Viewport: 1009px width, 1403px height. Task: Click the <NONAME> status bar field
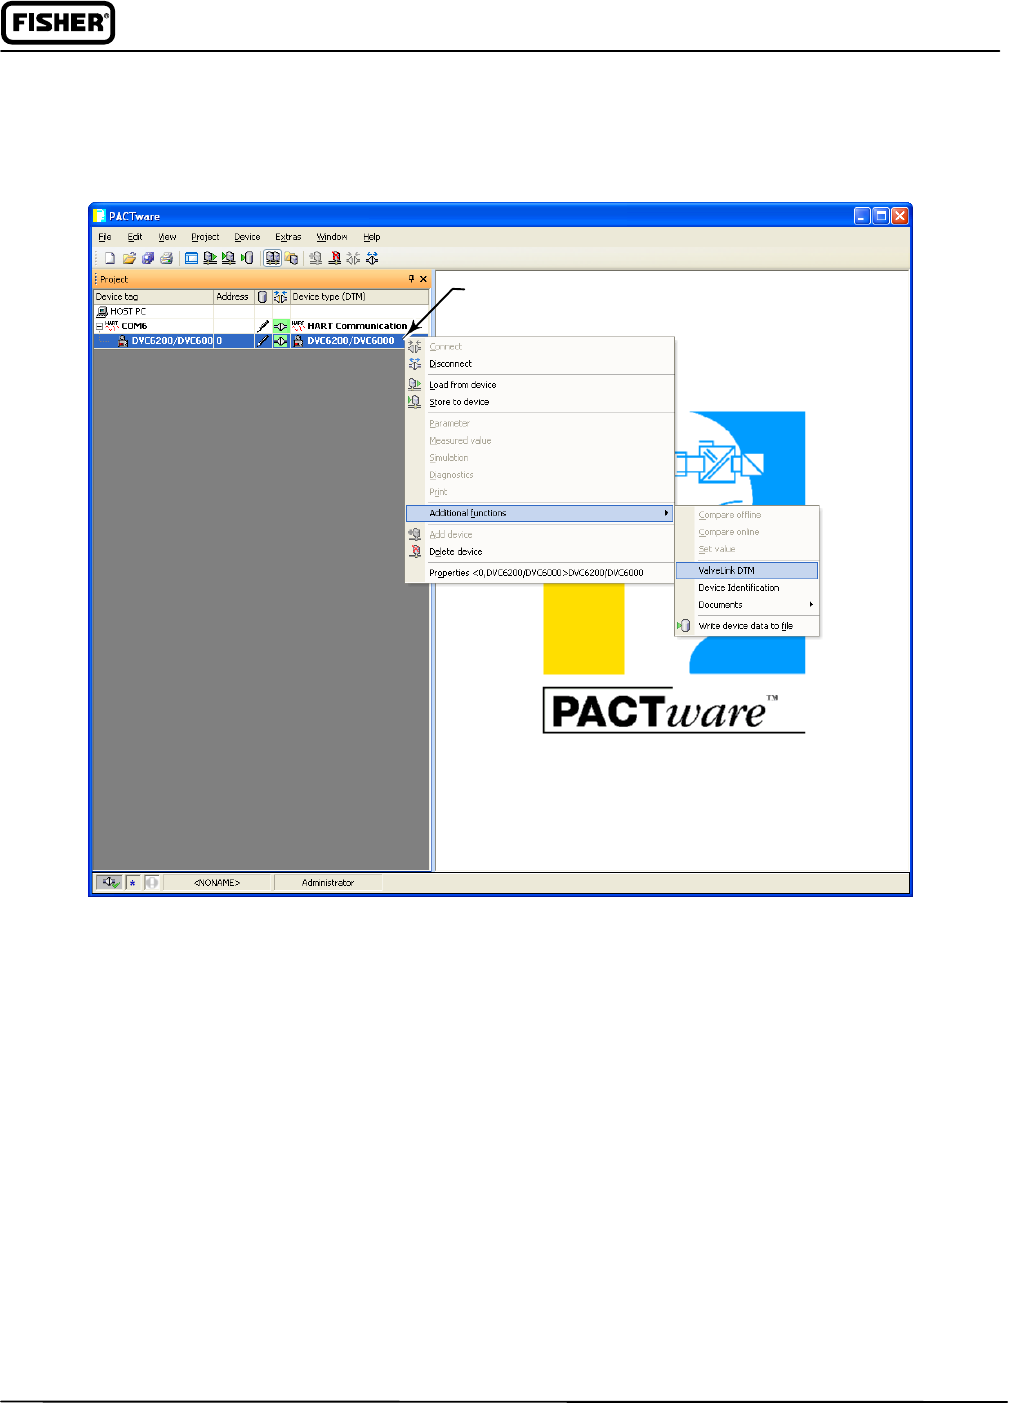click(x=217, y=882)
